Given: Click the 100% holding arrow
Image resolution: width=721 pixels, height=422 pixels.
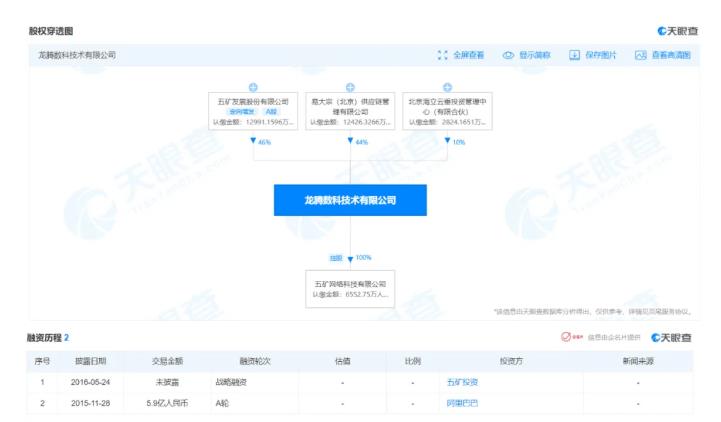Looking at the screenshot, I should pyautogui.click(x=350, y=257).
